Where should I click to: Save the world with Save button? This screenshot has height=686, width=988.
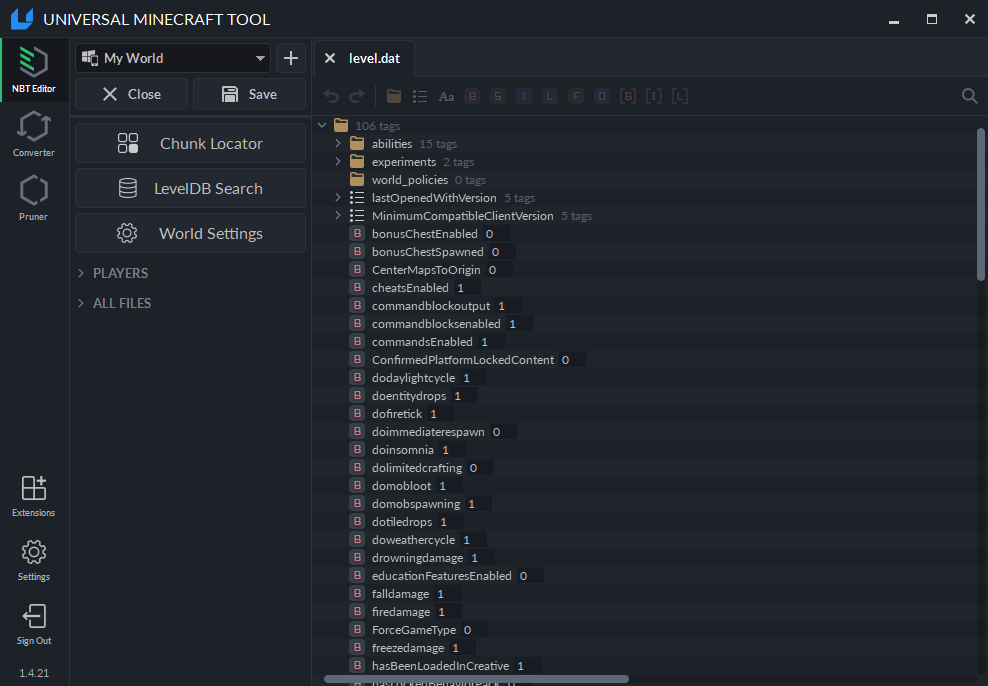pos(250,94)
